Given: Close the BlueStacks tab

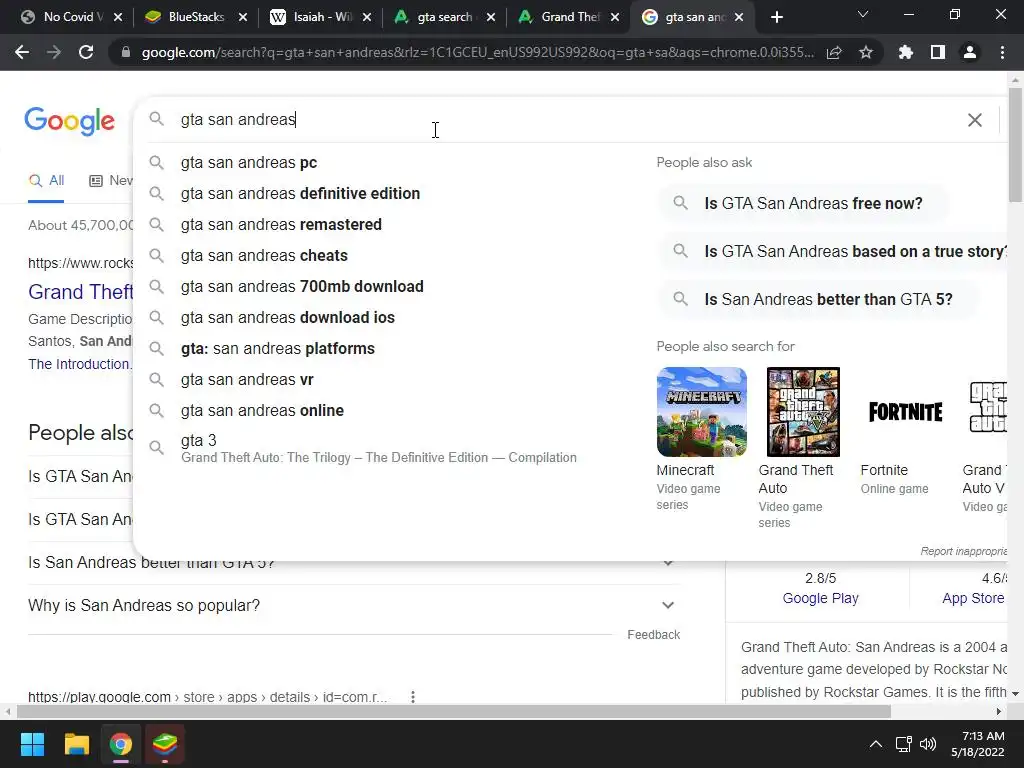Looking at the screenshot, I should pyautogui.click(x=242, y=18).
